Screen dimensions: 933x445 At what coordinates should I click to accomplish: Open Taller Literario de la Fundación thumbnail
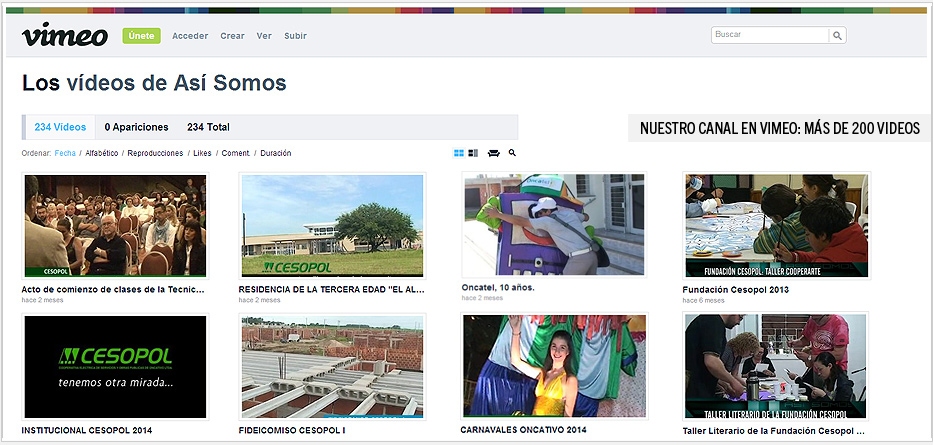(x=776, y=366)
